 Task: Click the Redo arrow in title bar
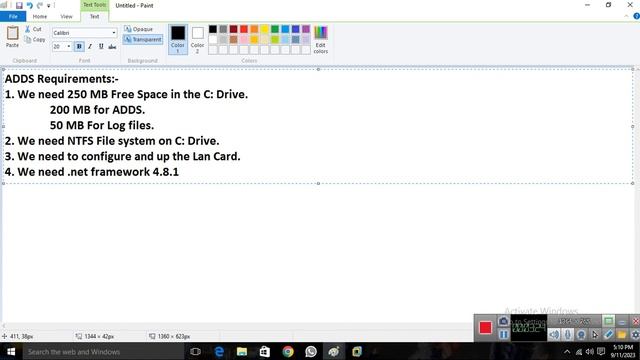(40, 6)
